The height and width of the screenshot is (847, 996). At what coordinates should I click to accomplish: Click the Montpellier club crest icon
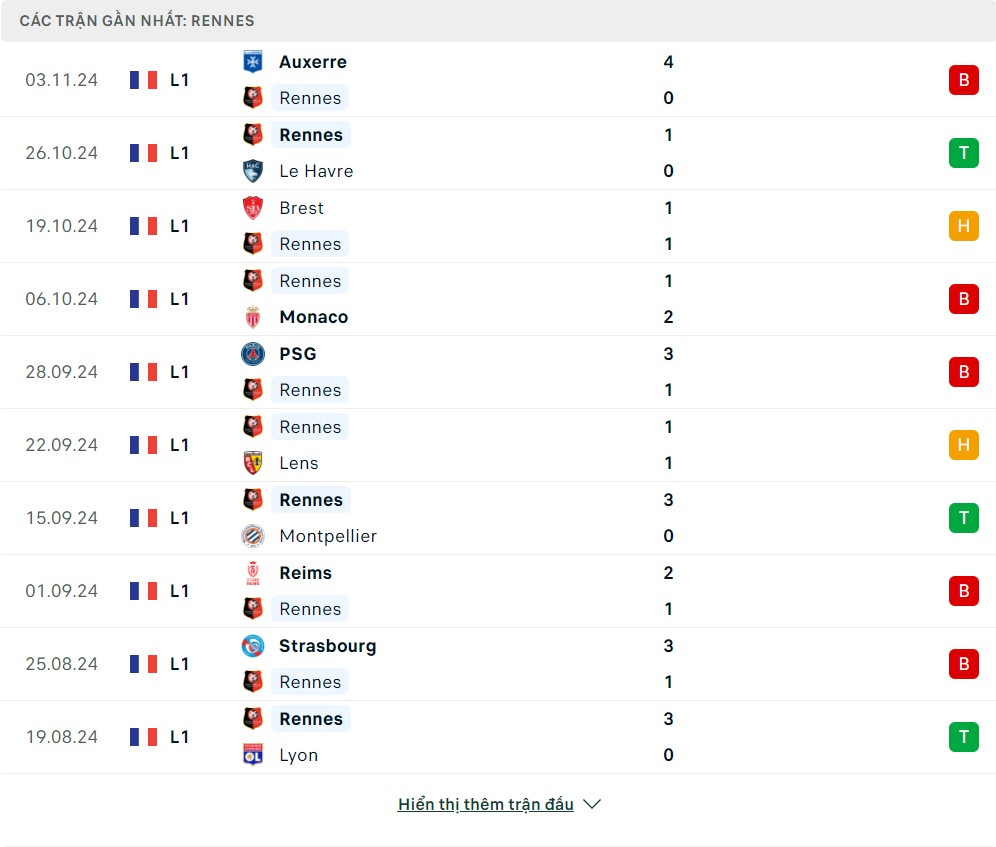click(x=253, y=536)
